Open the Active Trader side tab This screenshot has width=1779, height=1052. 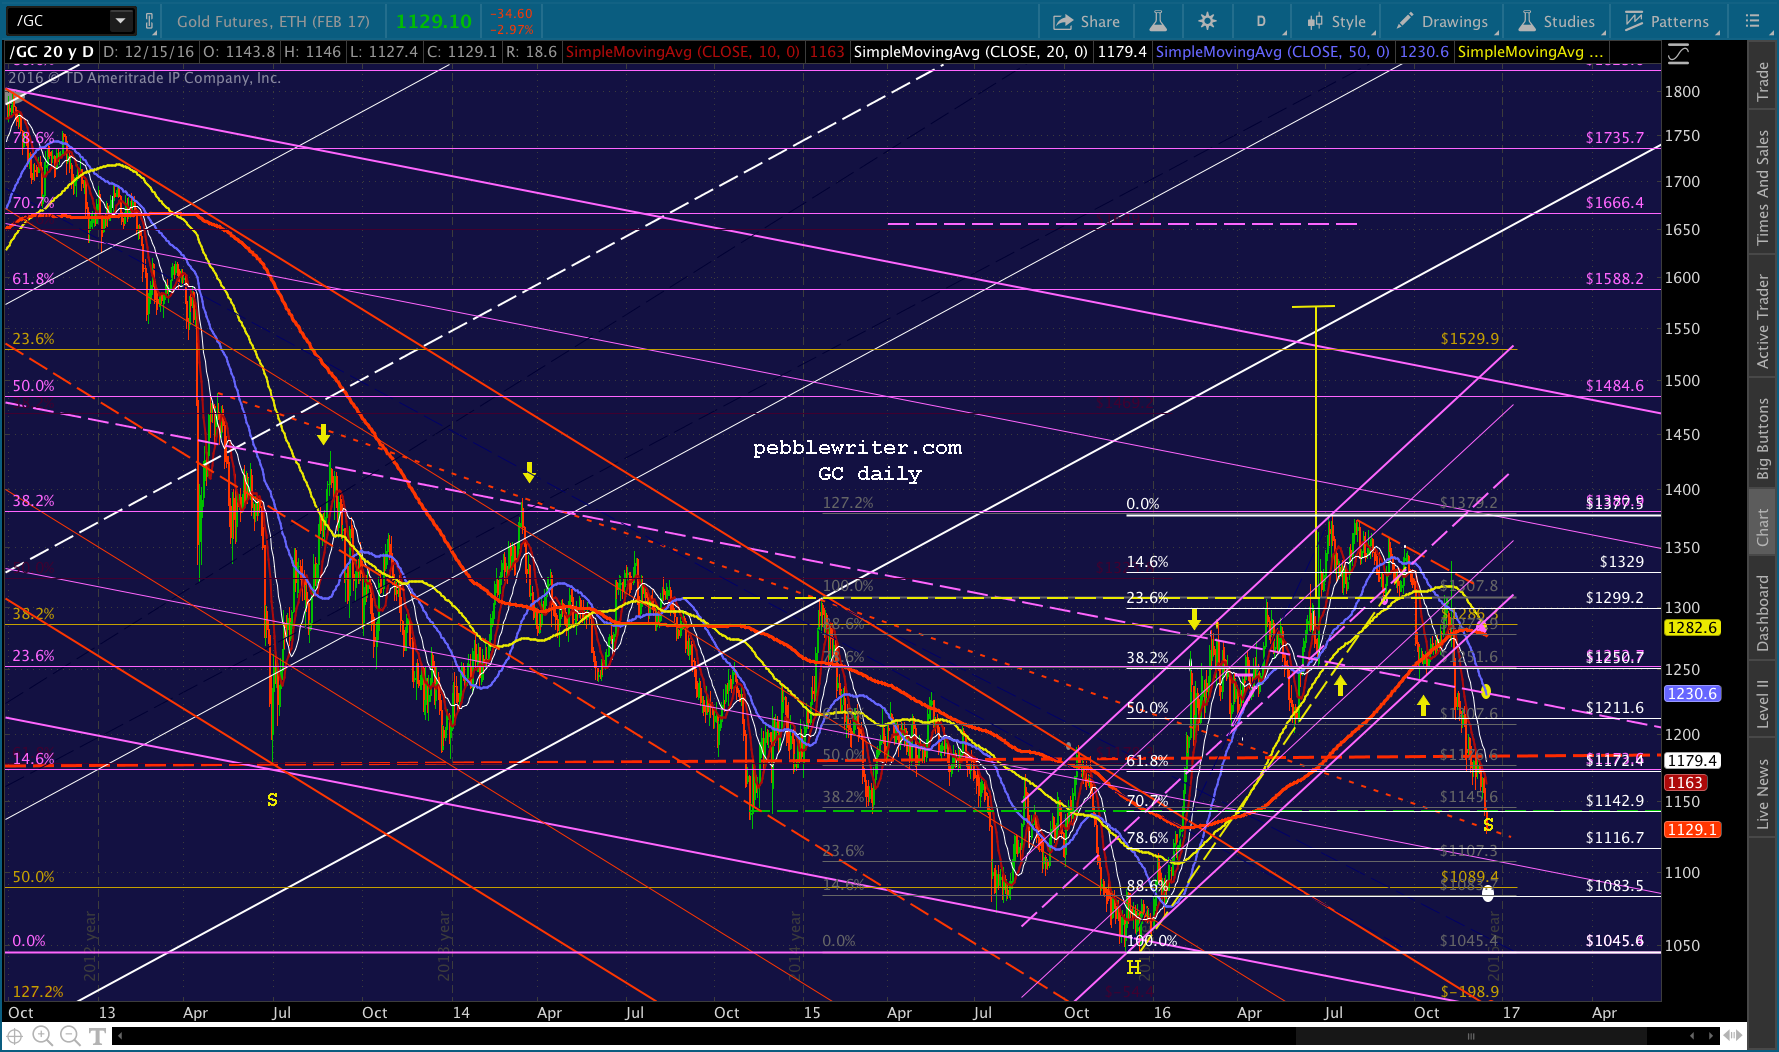[x=1762, y=322]
